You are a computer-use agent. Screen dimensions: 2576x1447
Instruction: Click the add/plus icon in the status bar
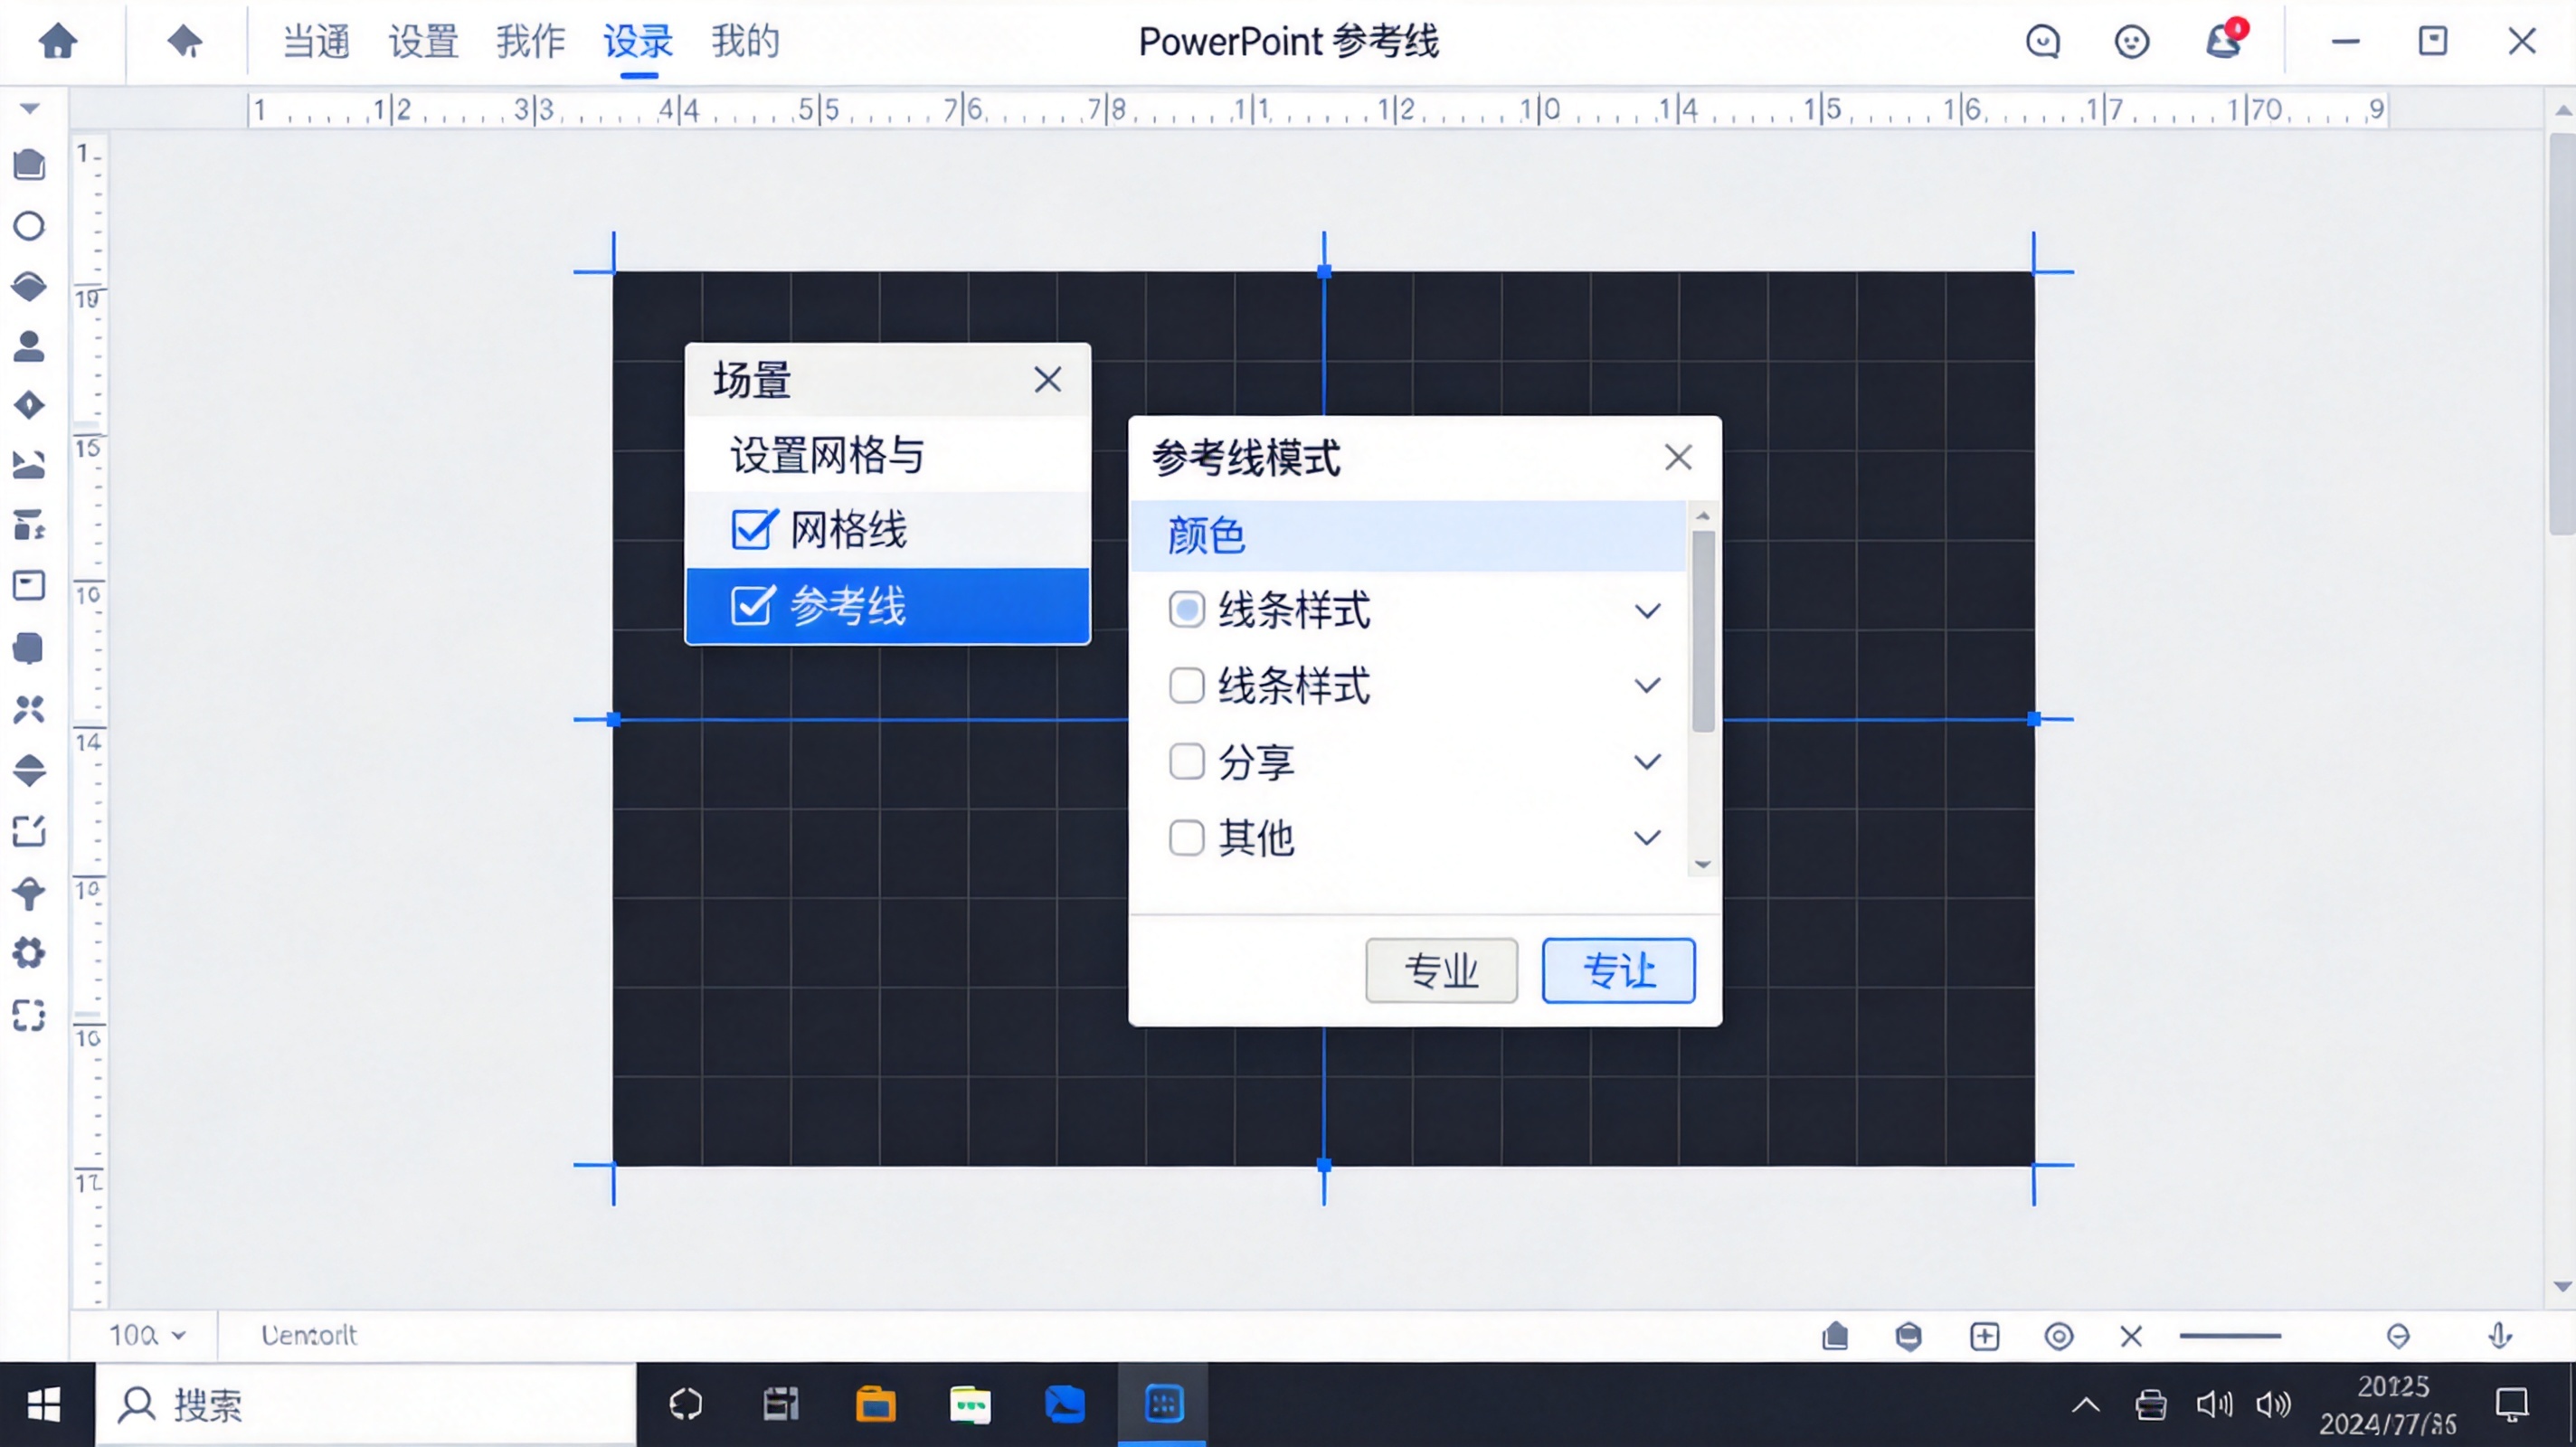pyautogui.click(x=1985, y=1335)
